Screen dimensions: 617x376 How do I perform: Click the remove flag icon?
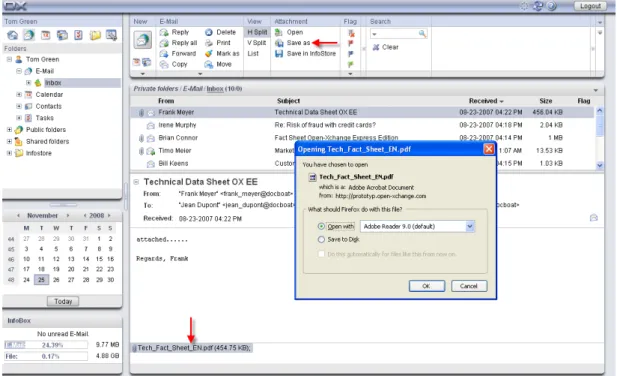click(x=351, y=33)
